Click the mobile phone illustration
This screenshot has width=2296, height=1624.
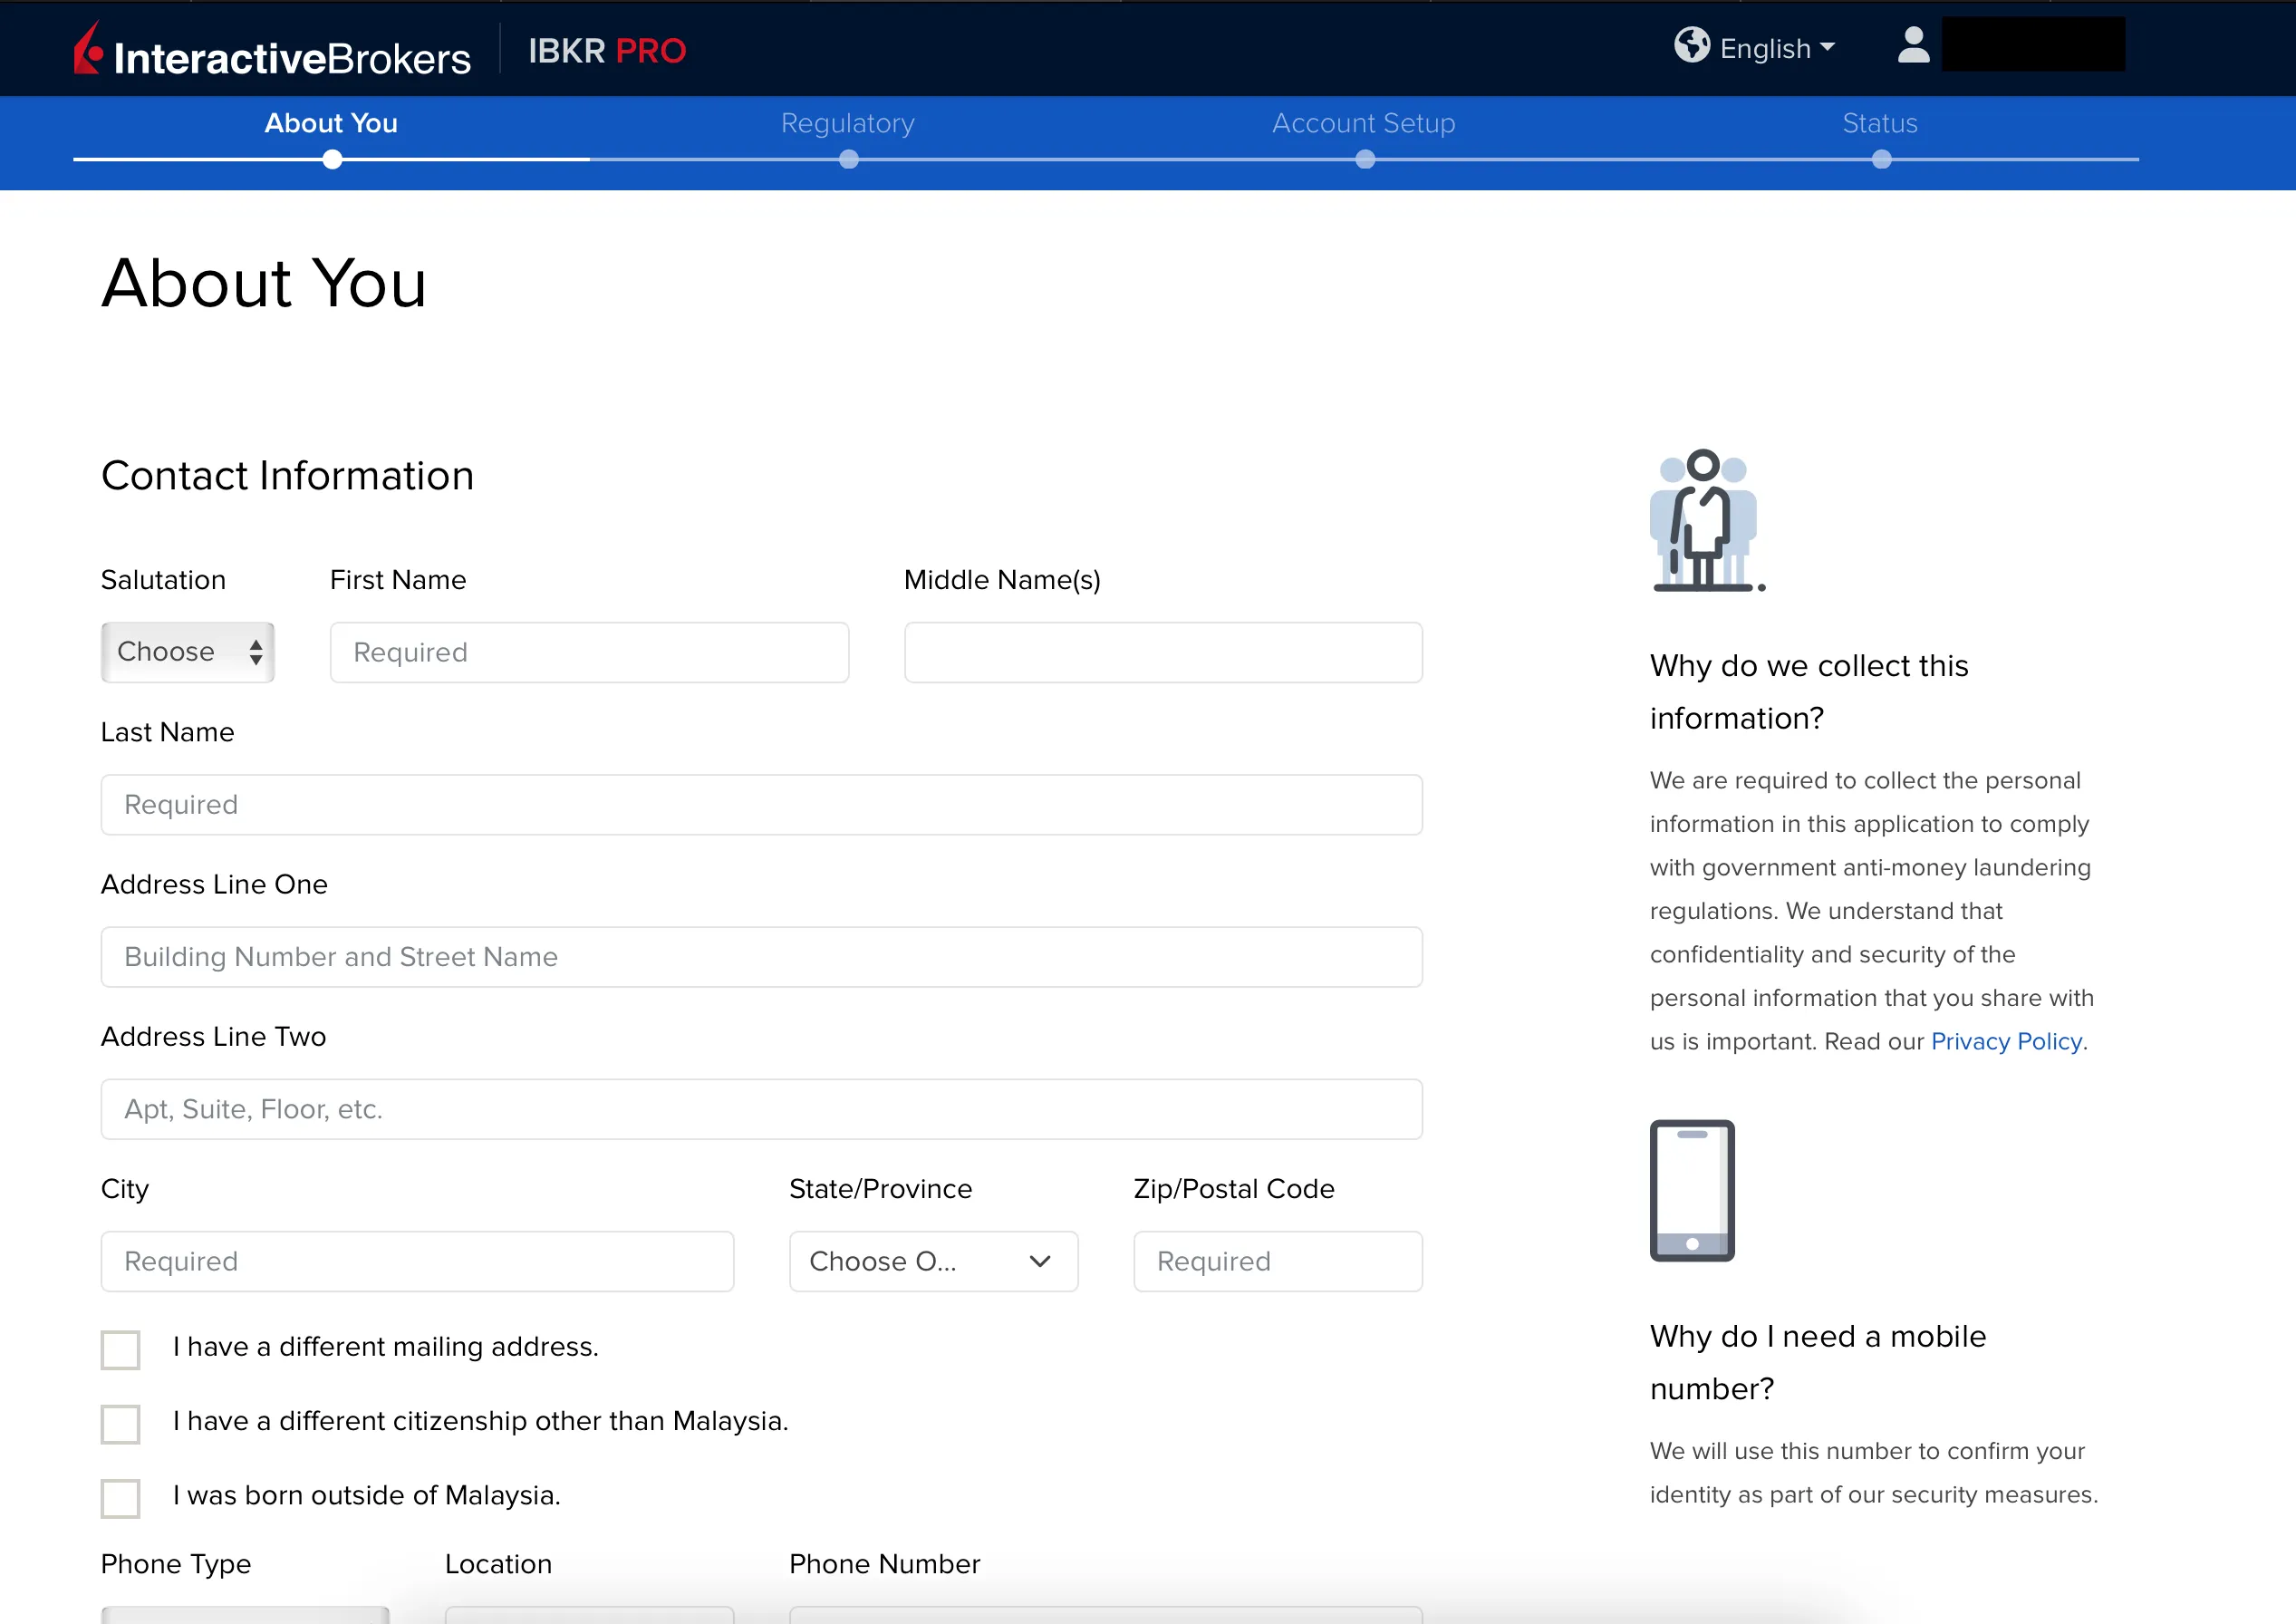1692,1190
